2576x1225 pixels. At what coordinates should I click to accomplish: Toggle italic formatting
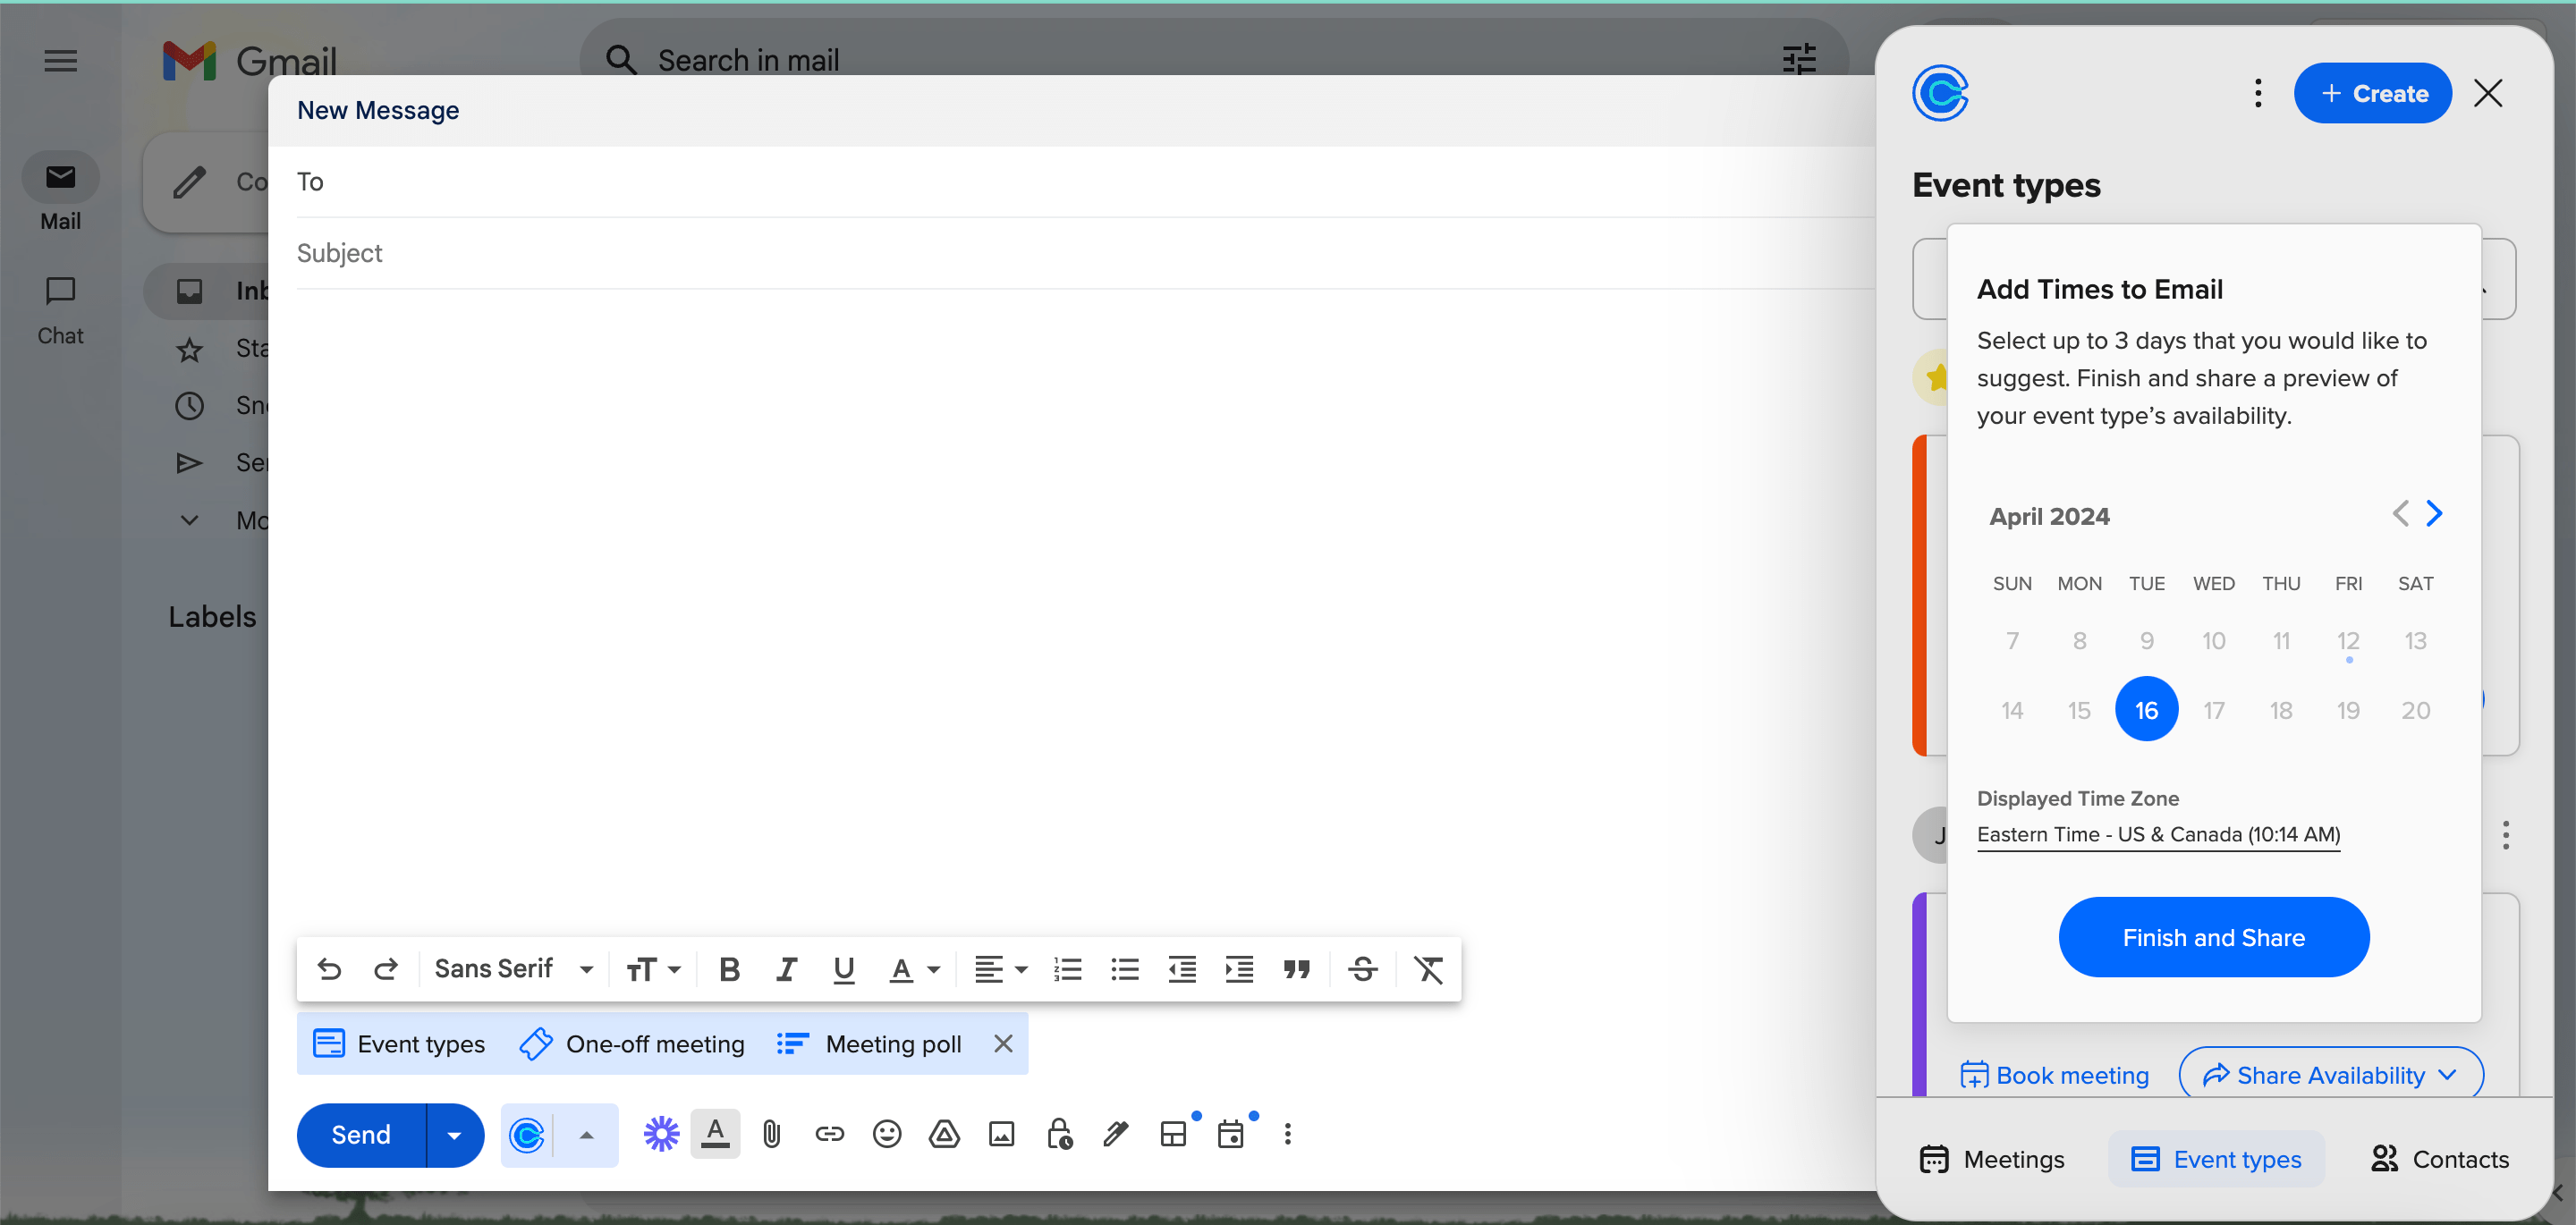pyautogui.click(x=787, y=969)
